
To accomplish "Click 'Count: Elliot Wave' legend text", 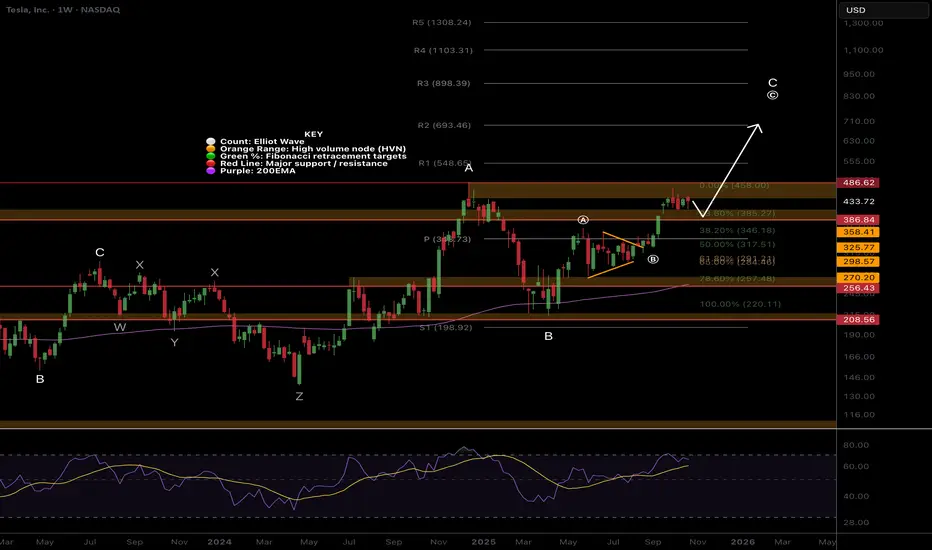I will point(262,142).
